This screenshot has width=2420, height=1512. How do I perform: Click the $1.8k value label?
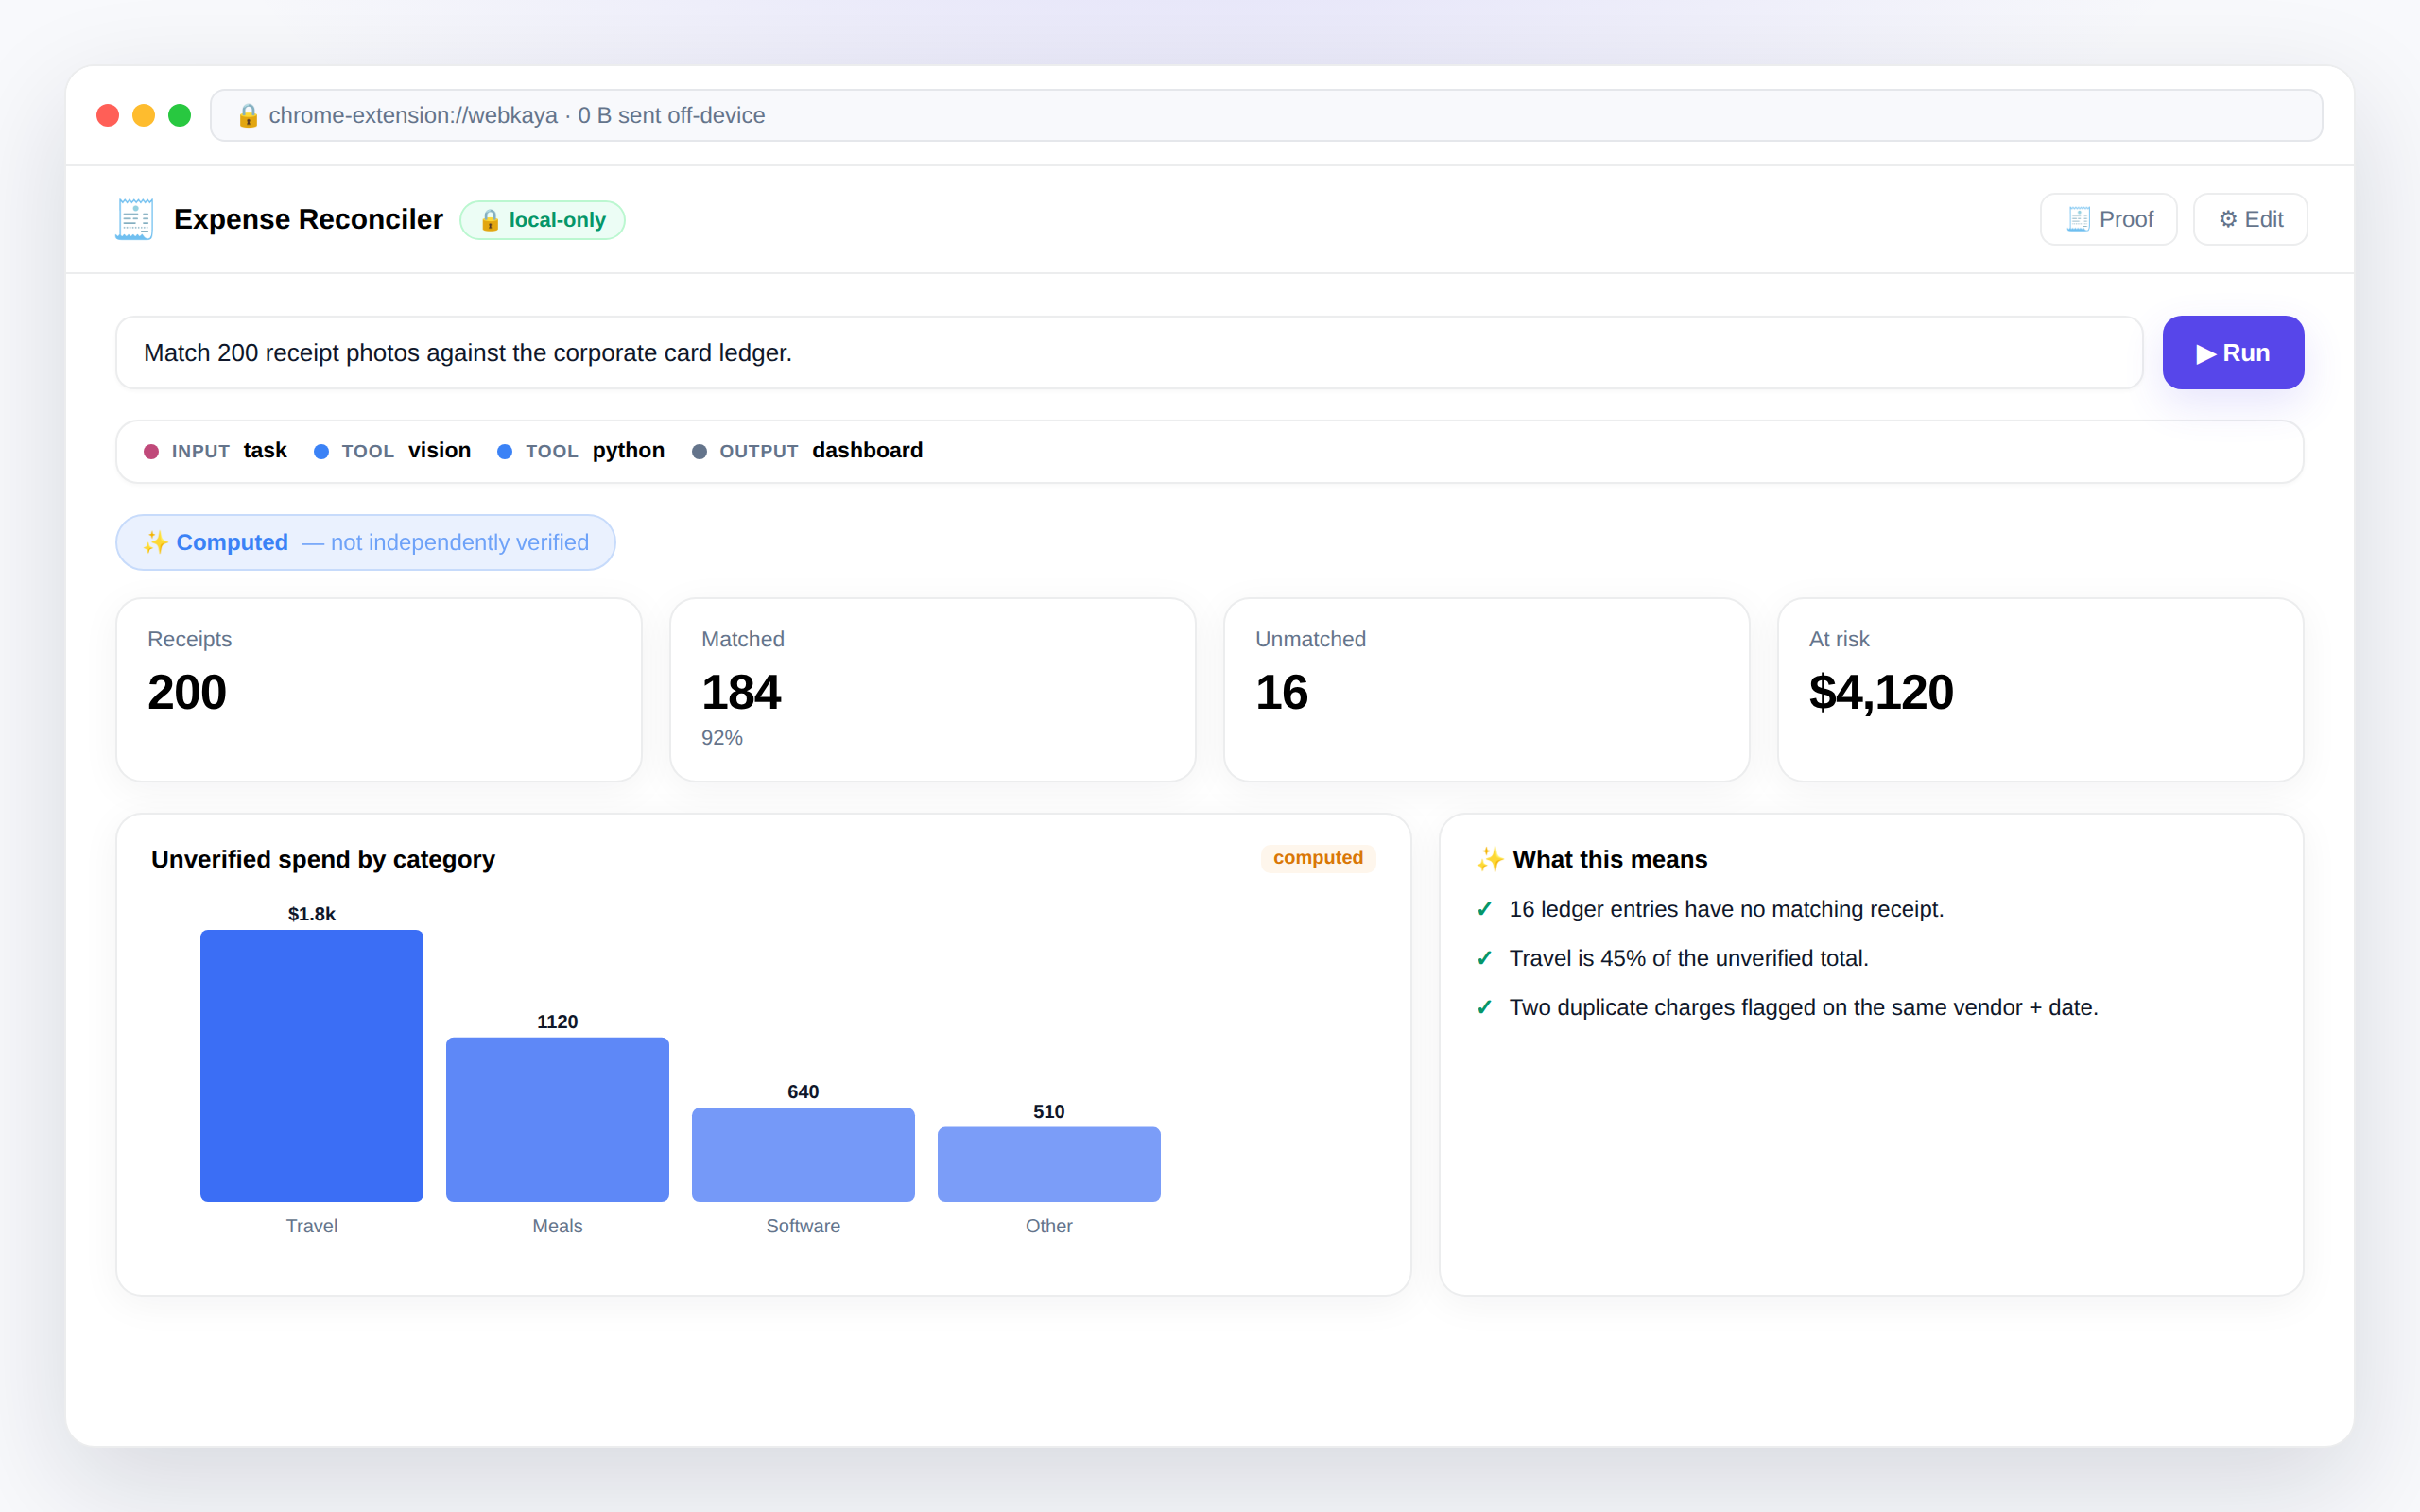pyautogui.click(x=312, y=914)
